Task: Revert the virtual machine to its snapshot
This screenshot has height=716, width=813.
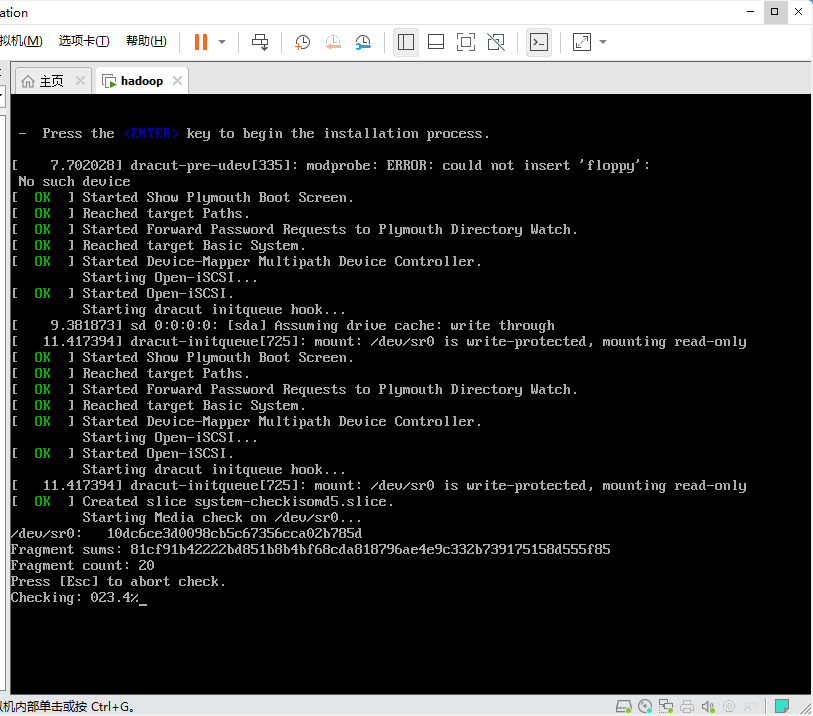Action: pyautogui.click(x=333, y=42)
